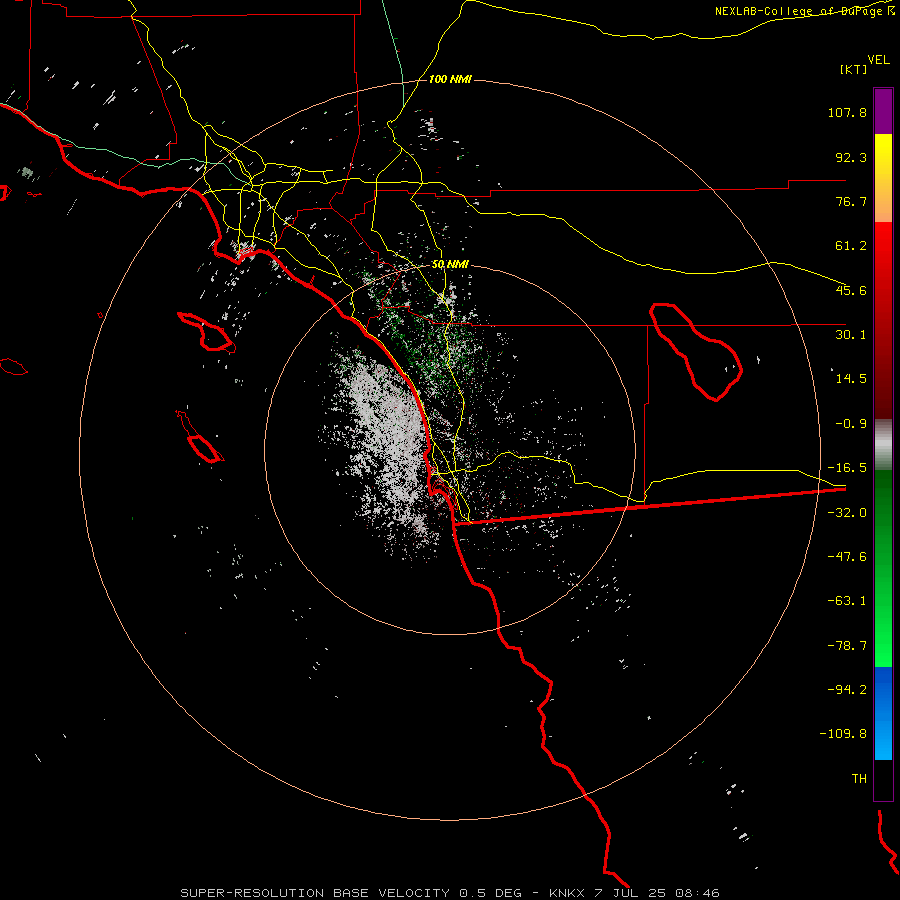Screen dimensions: 900x900
Task: Click the -0.9 value on the velocity scale
Action: (x=851, y=424)
